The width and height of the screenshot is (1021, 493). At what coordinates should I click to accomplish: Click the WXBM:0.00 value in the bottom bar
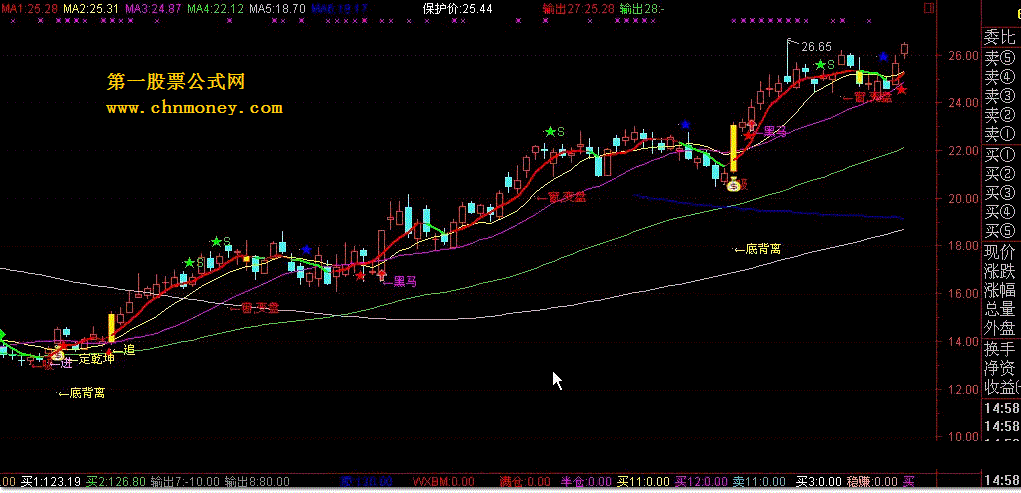pos(444,482)
